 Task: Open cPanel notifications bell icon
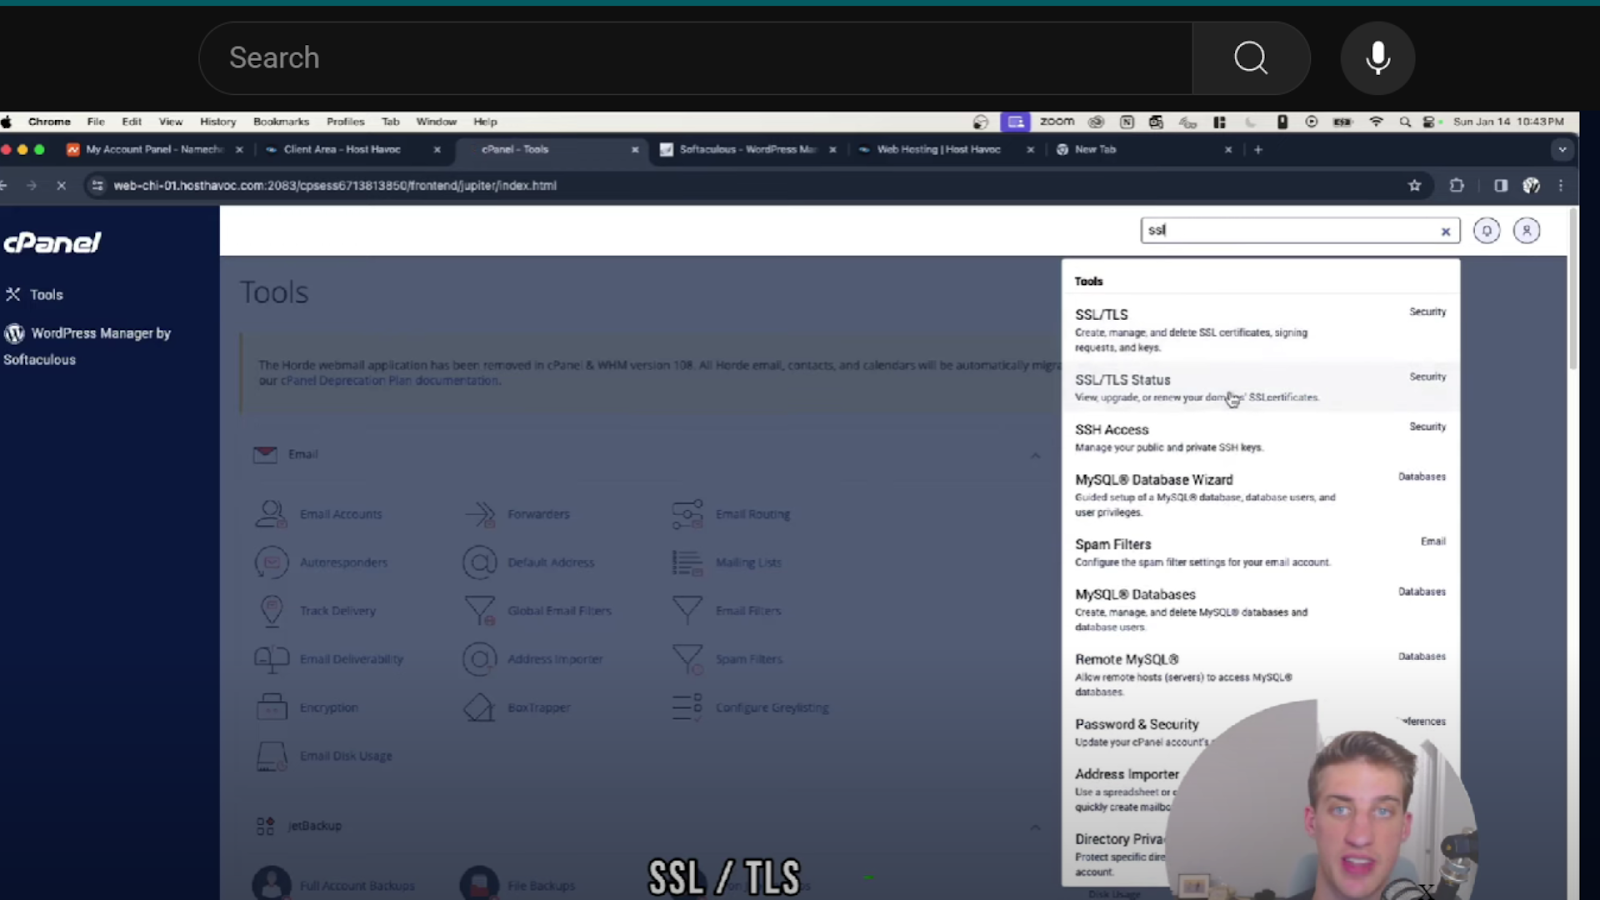click(1487, 231)
